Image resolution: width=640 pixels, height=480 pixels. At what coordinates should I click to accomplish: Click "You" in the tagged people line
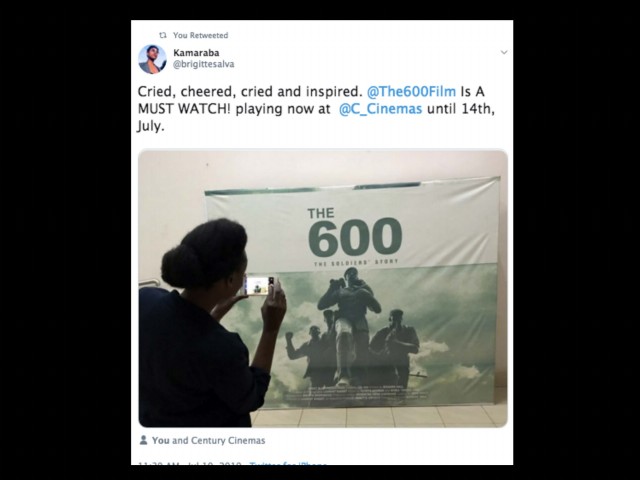(160, 440)
